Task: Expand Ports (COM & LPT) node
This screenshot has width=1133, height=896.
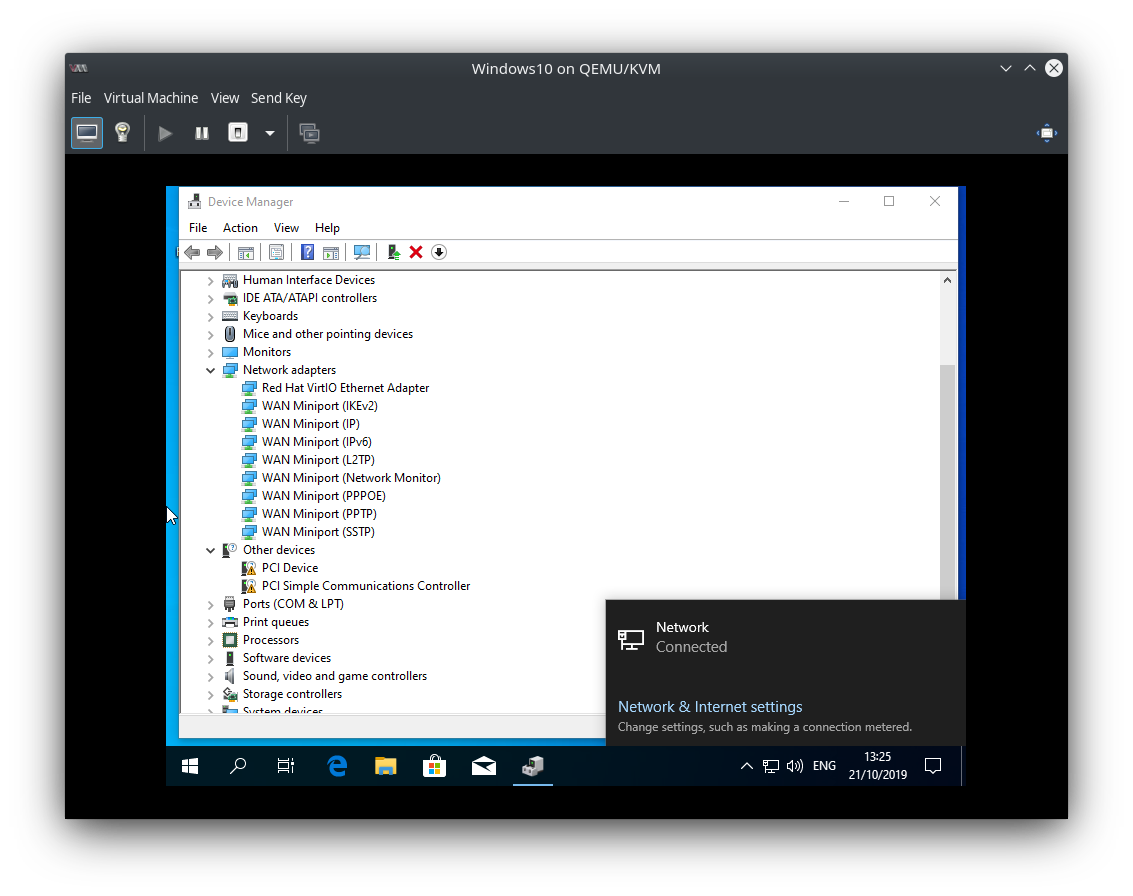Action: pos(210,605)
